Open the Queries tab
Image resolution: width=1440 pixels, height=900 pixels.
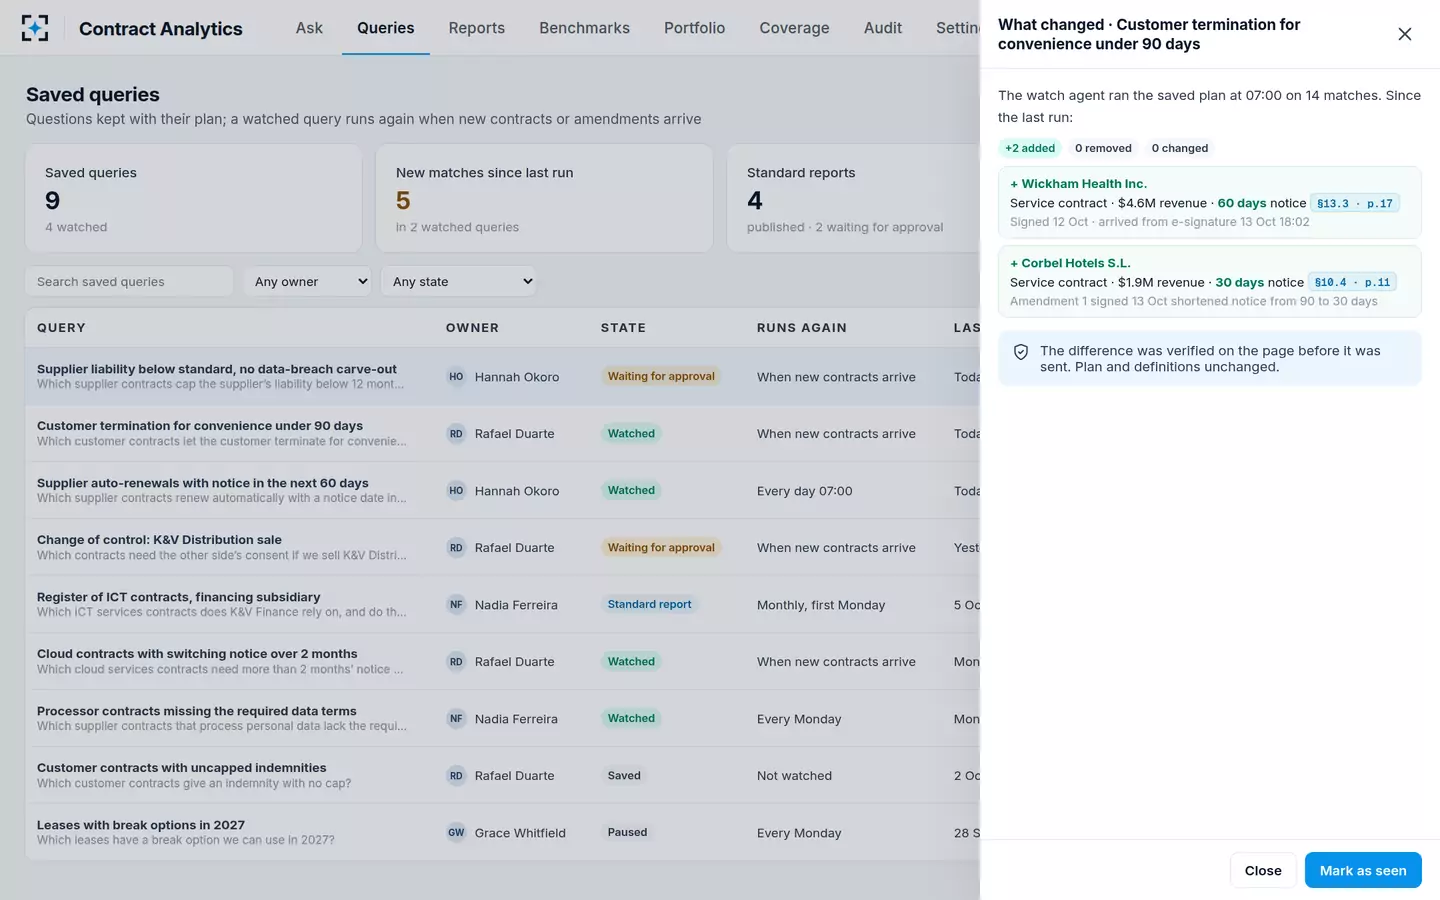(x=386, y=28)
